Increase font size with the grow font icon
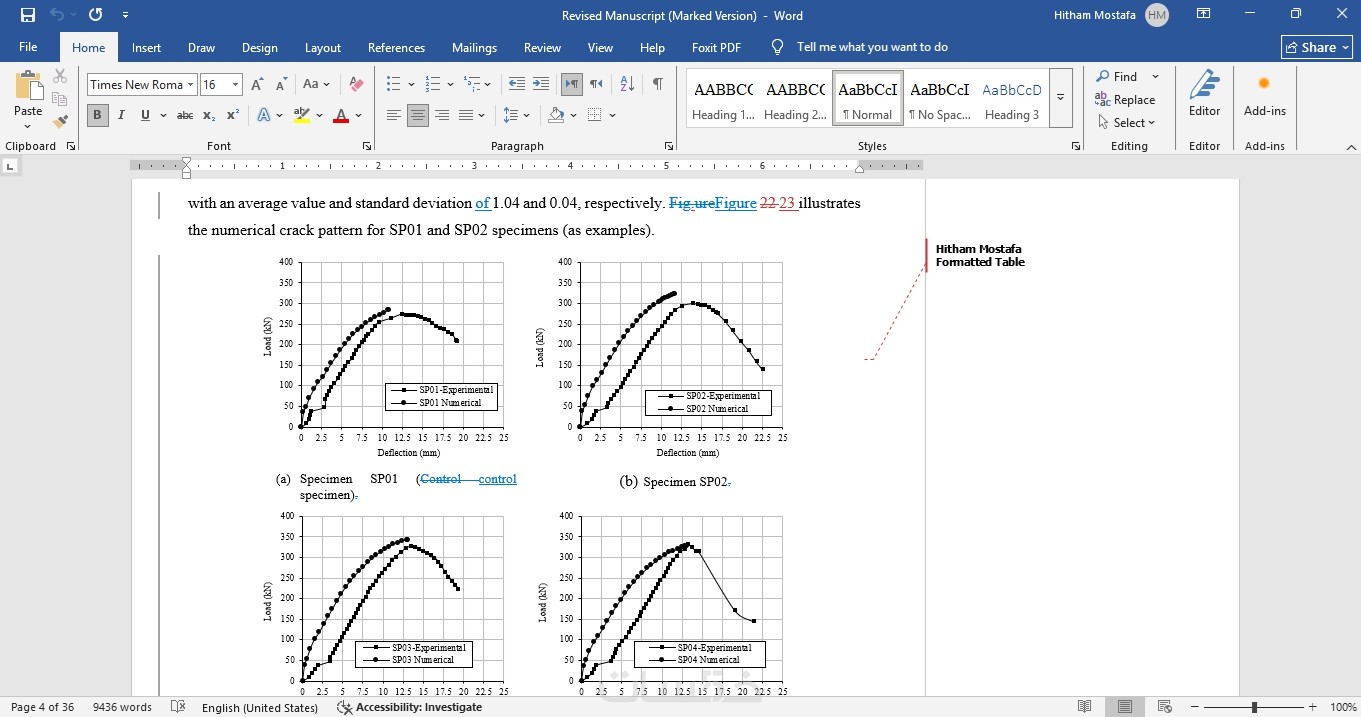This screenshot has width=1361, height=717. [x=258, y=85]
